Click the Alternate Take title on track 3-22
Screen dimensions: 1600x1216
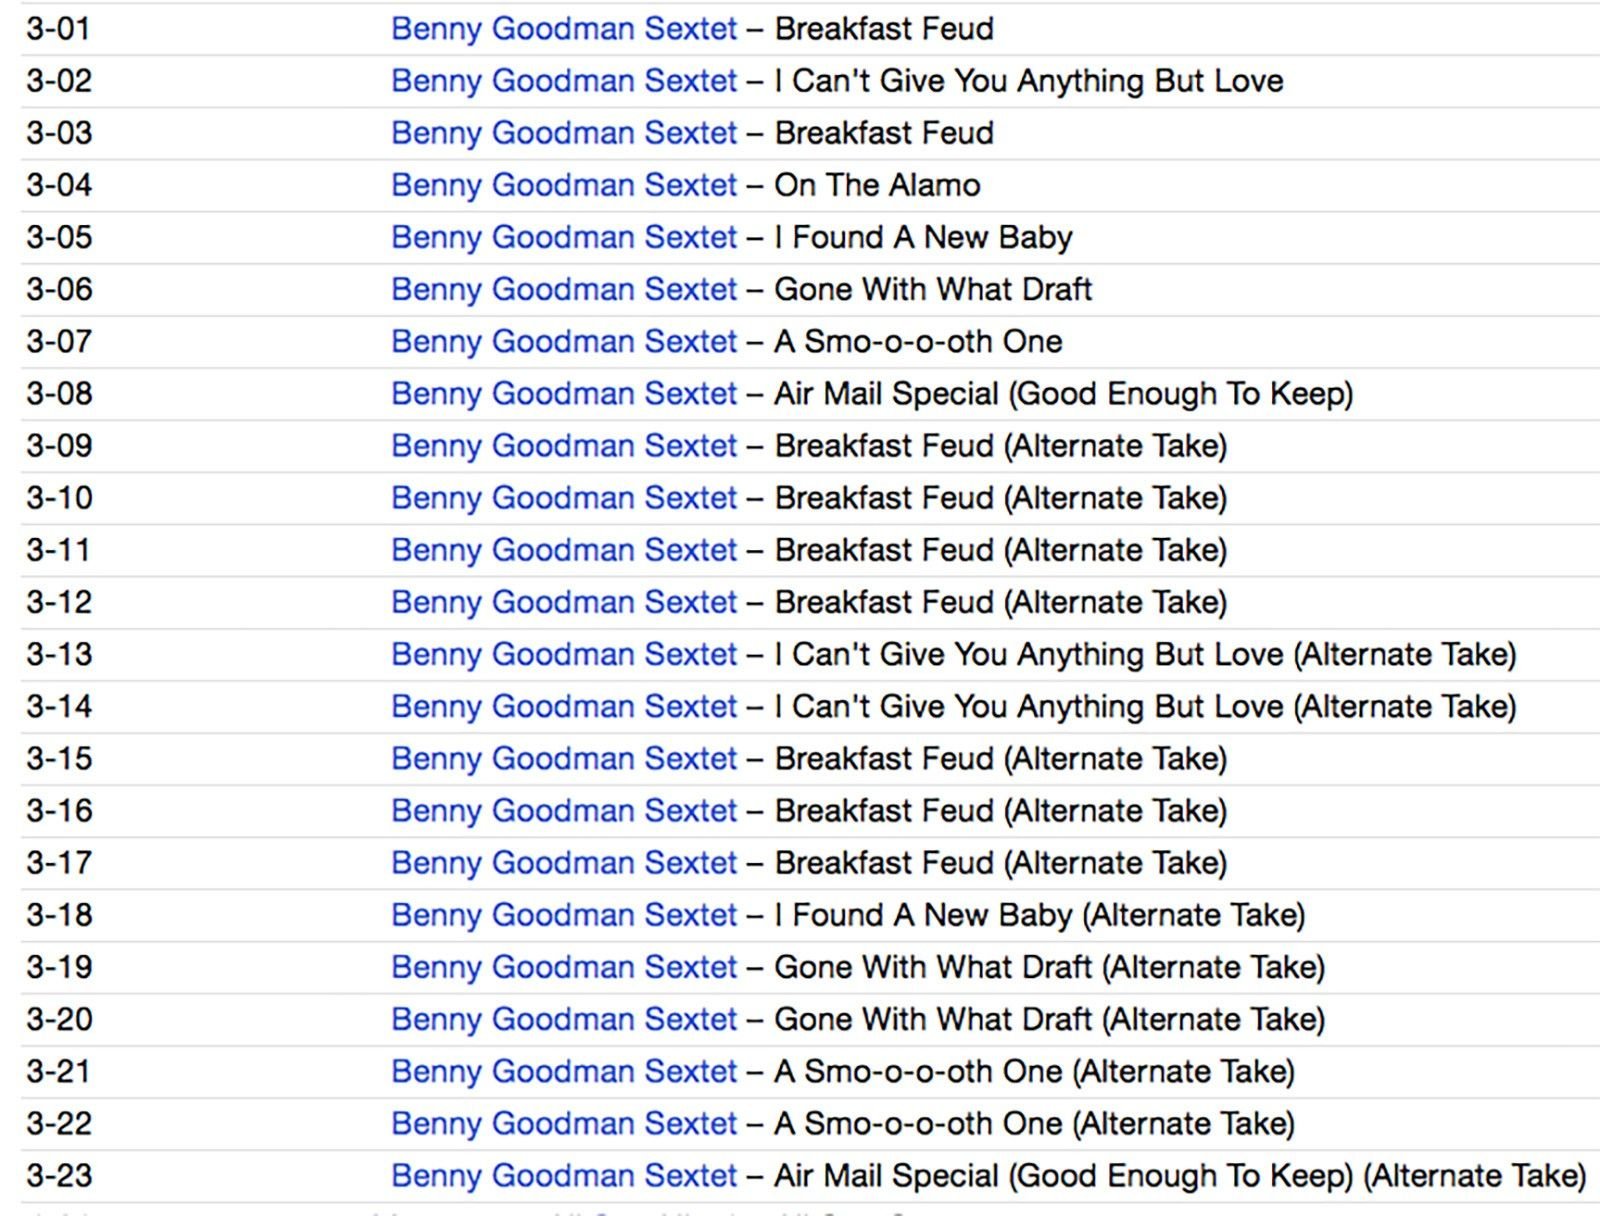click(x=1034, y=1124)
